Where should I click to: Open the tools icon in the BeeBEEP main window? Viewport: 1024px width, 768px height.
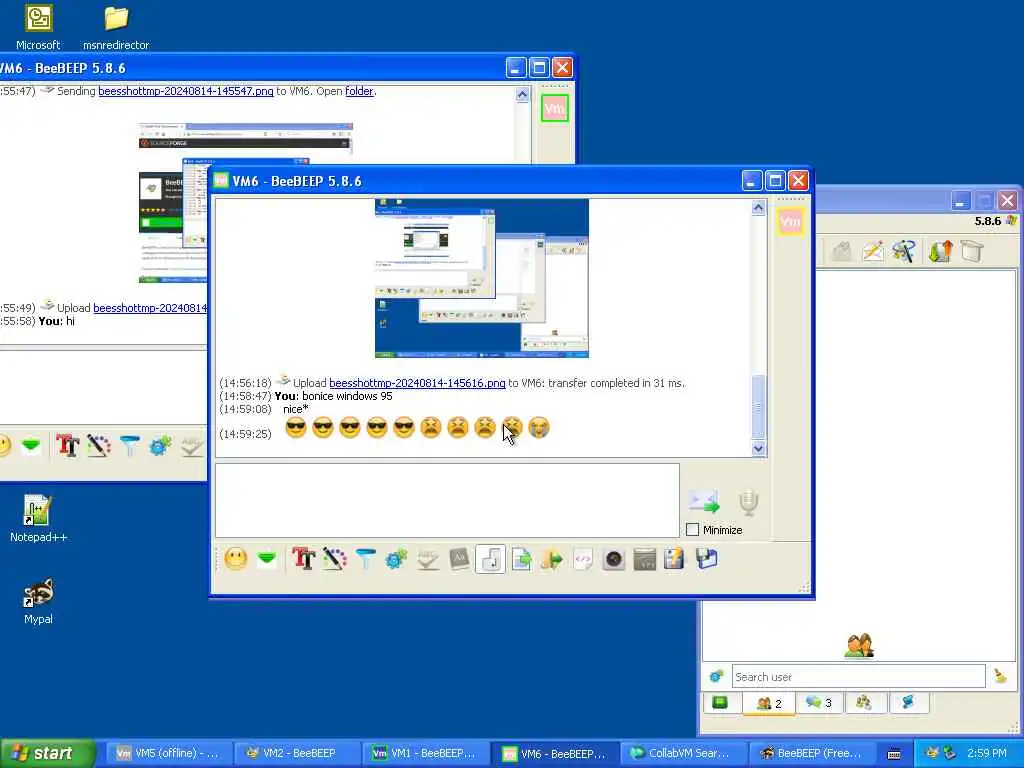pos(904,251)
